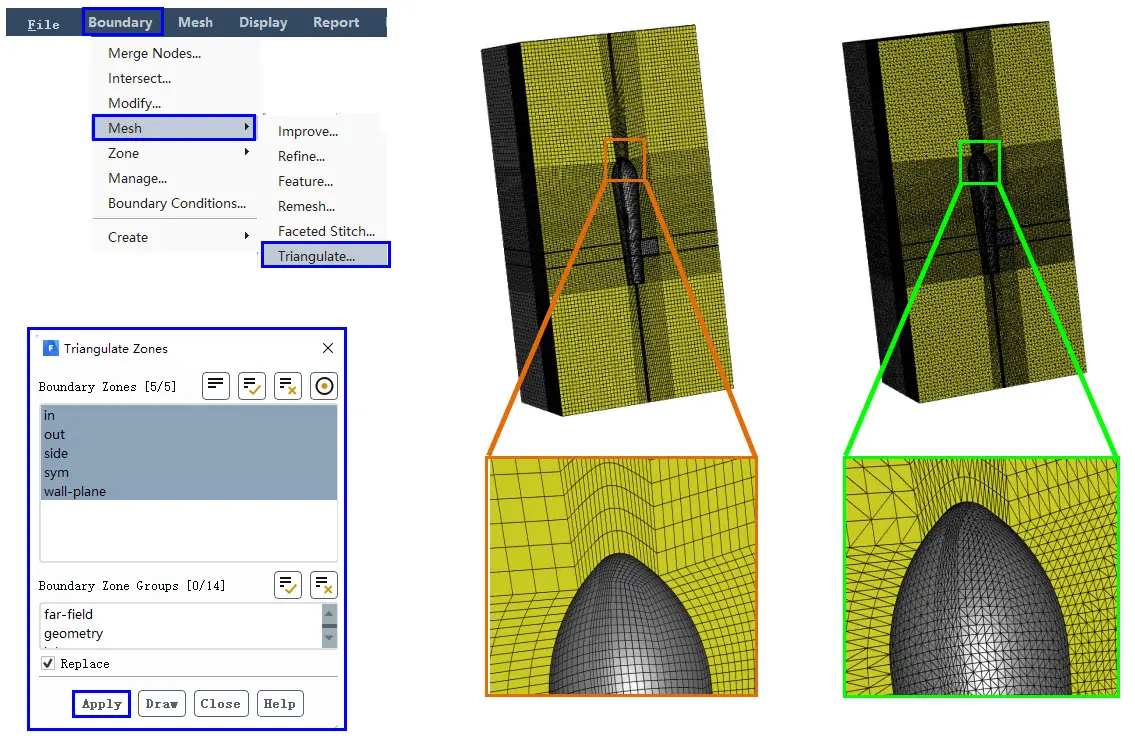
Task: Click the circular selection helper icon
Action: point(324,386)
